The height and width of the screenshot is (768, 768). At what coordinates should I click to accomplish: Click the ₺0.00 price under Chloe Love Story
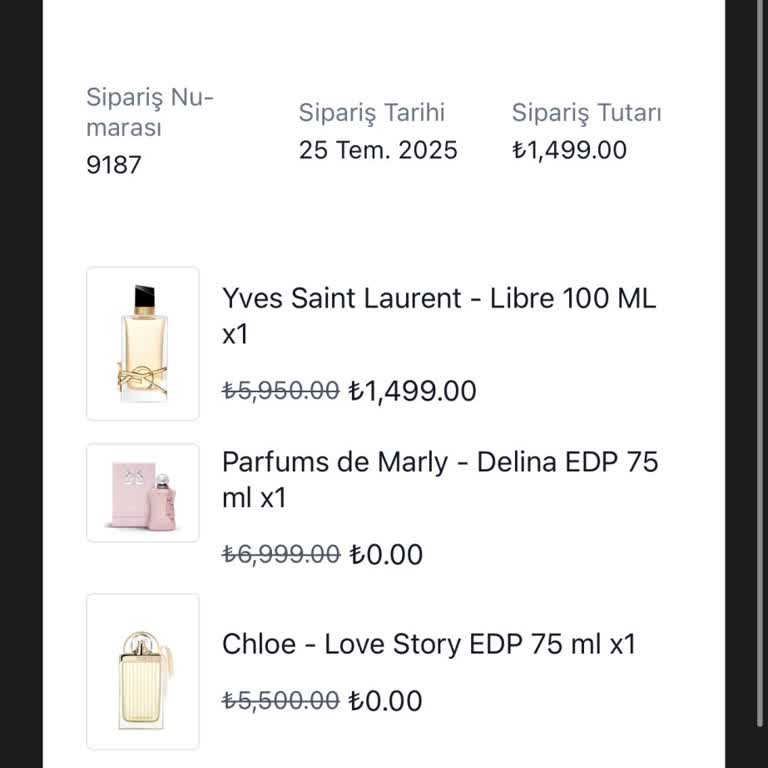pyautogui.click(x=386, y=701)
